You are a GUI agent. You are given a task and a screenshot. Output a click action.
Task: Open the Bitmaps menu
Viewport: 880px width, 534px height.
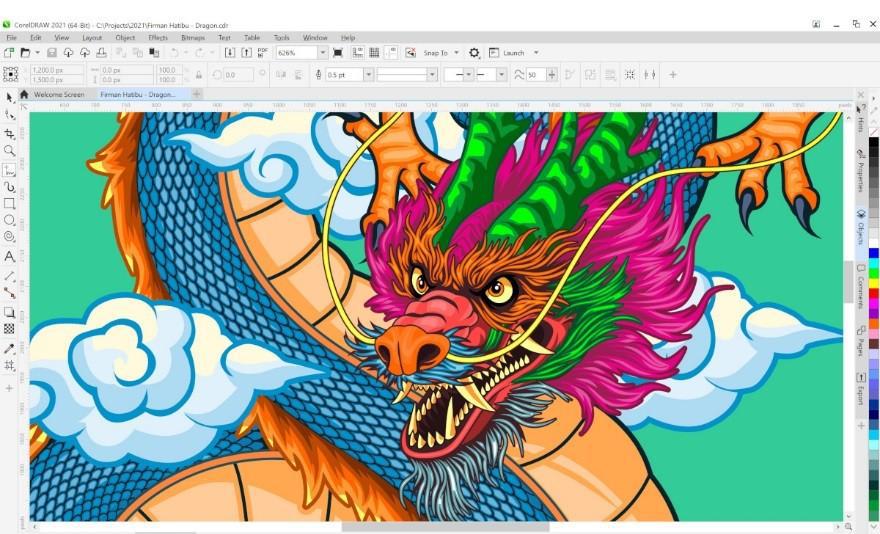192,38
